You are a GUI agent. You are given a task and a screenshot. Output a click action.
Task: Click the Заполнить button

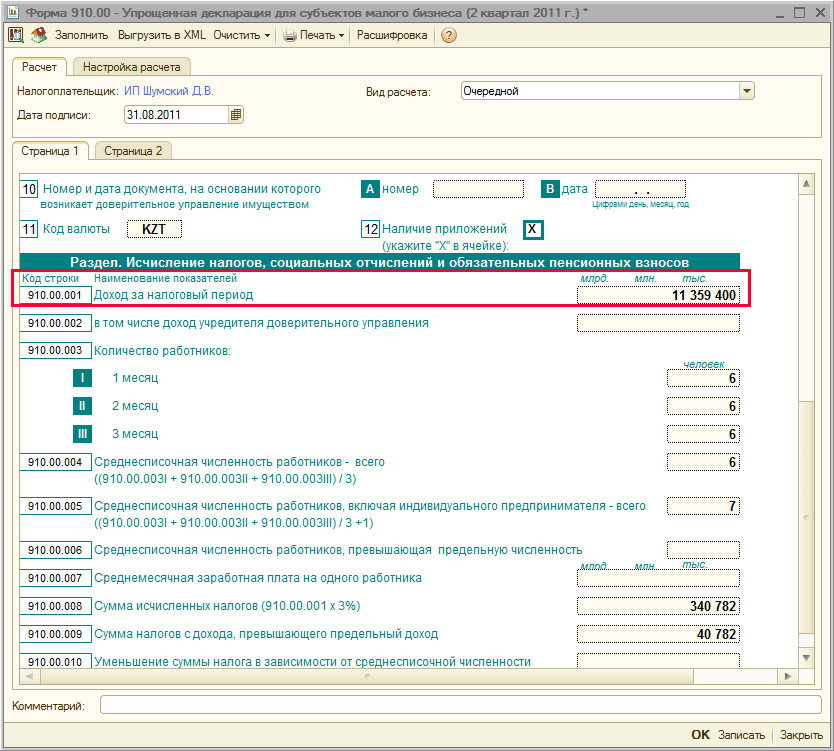pyautogui.click(x=81, y=35)
